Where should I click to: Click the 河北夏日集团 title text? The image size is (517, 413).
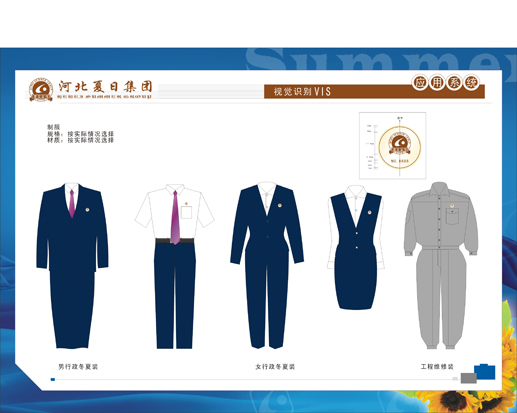click(x=105, y=87)
